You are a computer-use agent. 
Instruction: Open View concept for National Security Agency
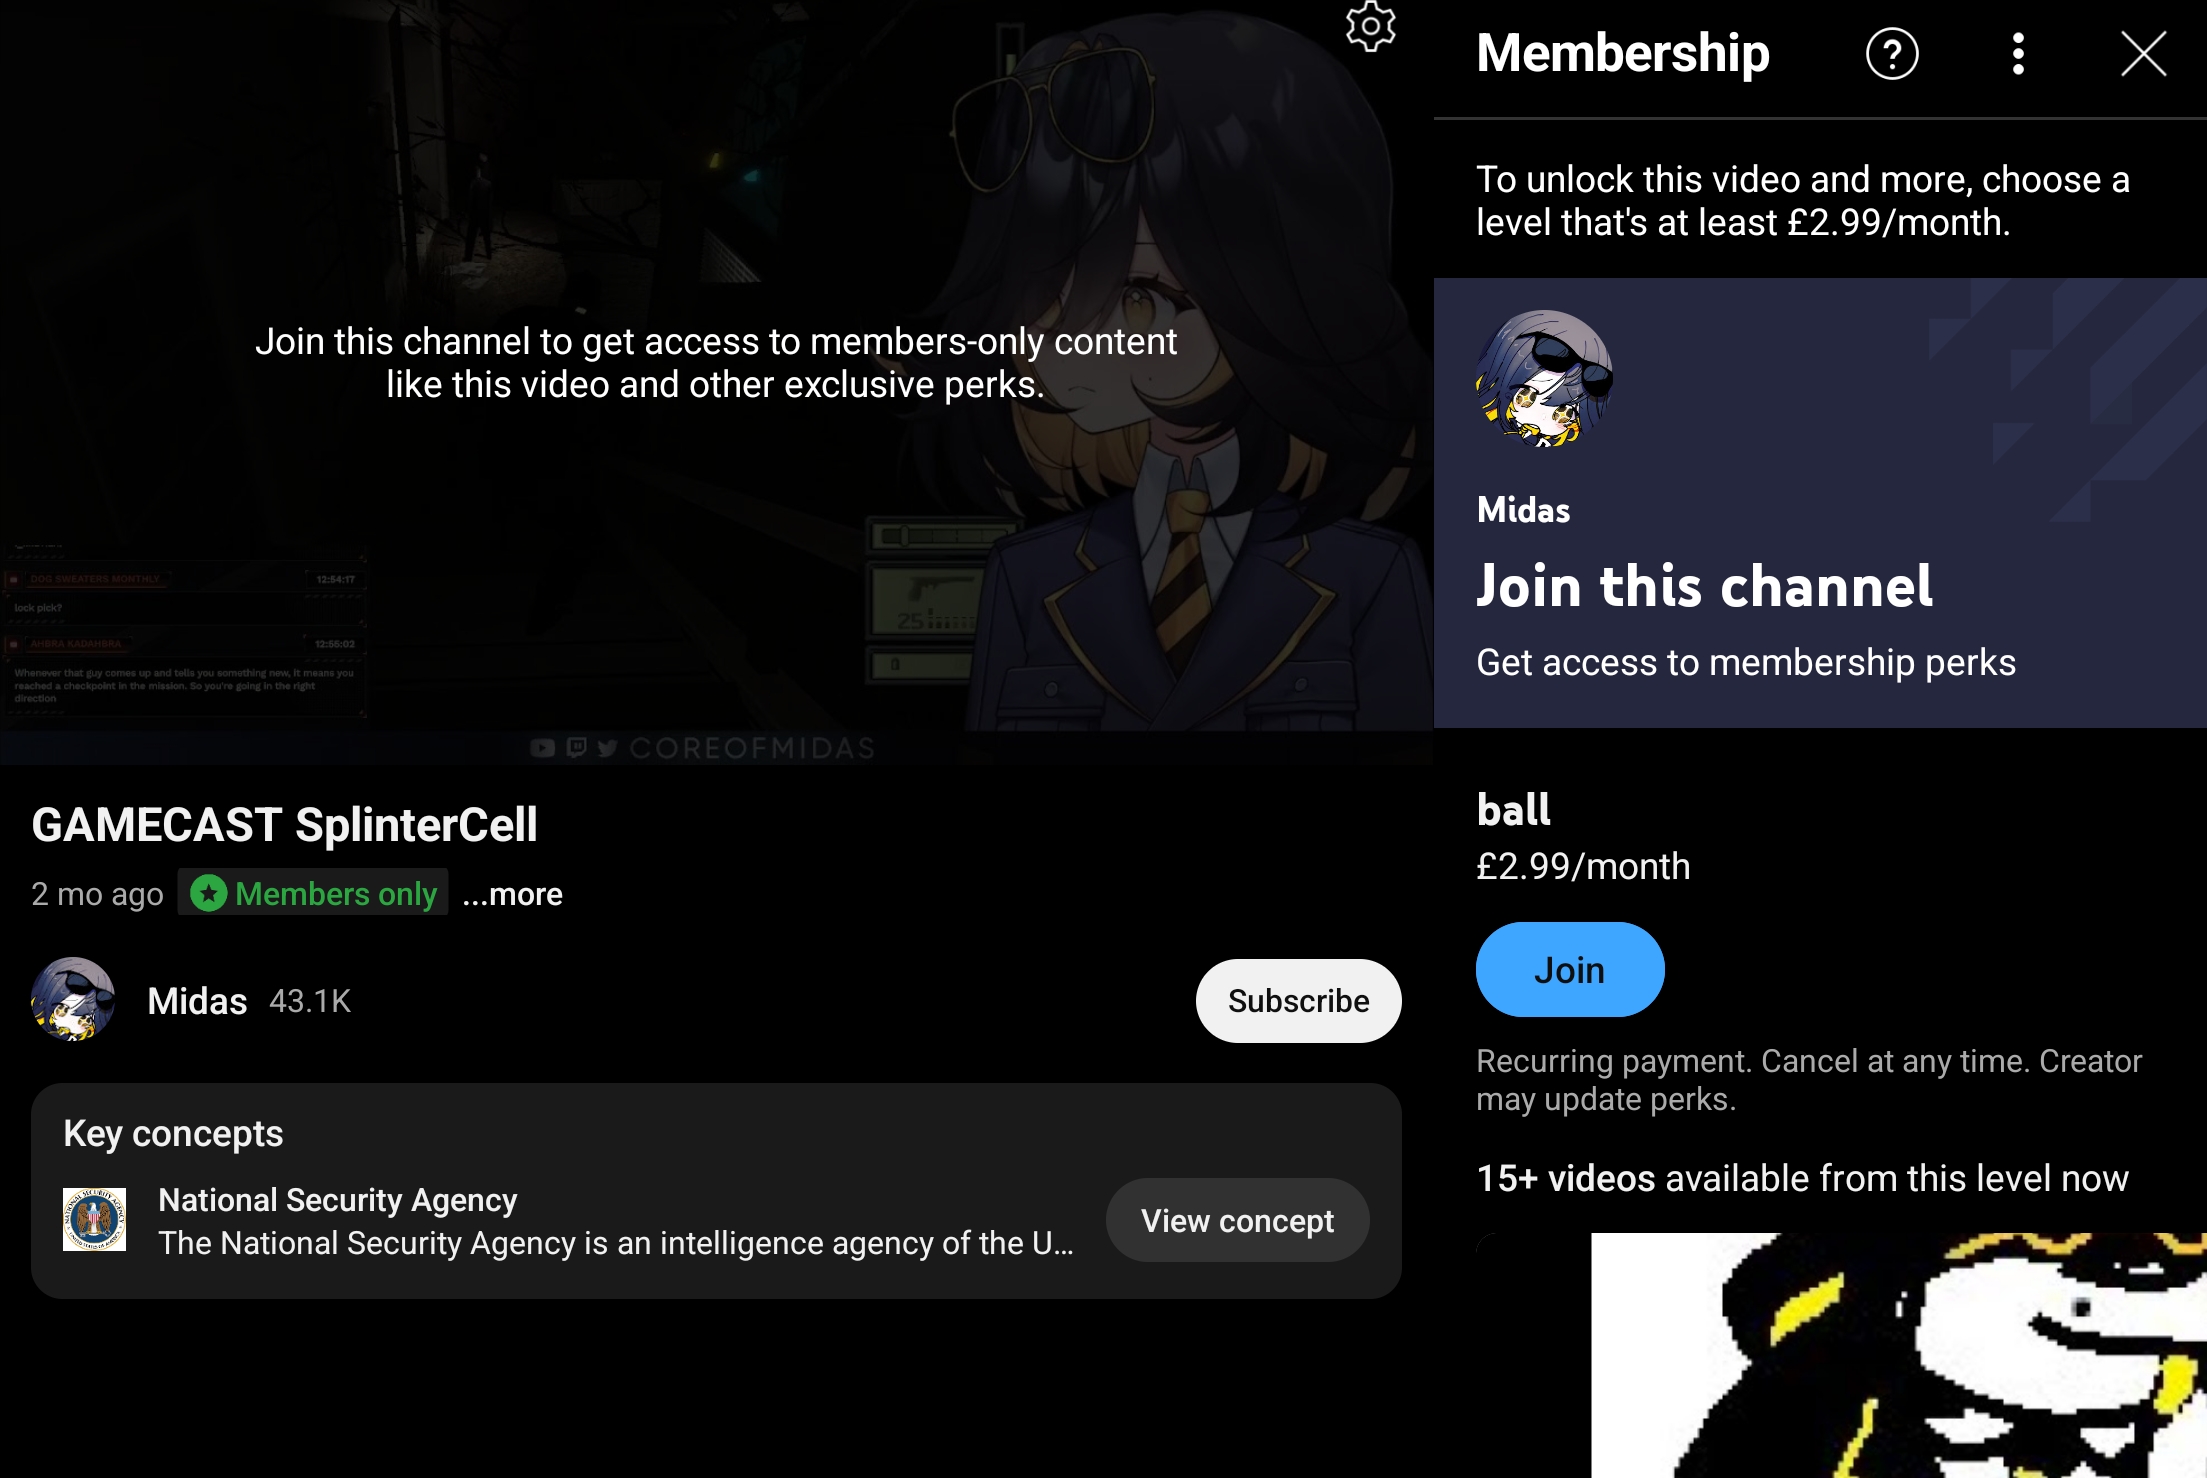pyautogui.click(x=1237, y=1220)
